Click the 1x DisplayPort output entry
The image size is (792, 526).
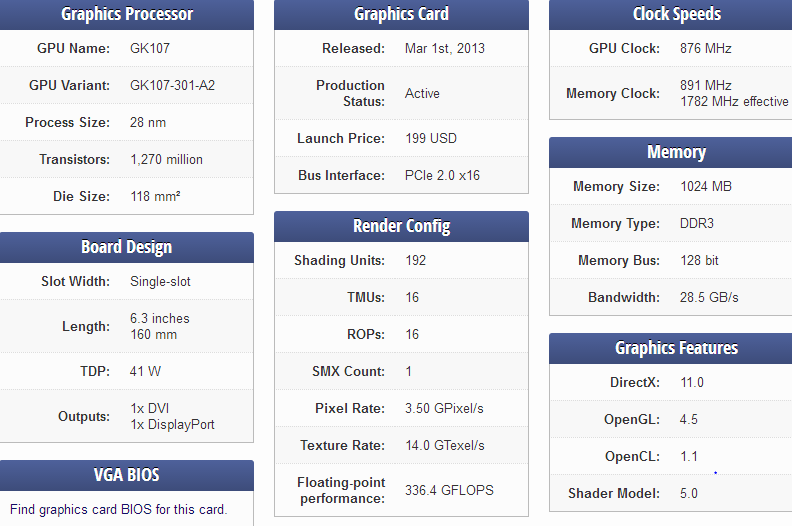click(x=173, y=424)
